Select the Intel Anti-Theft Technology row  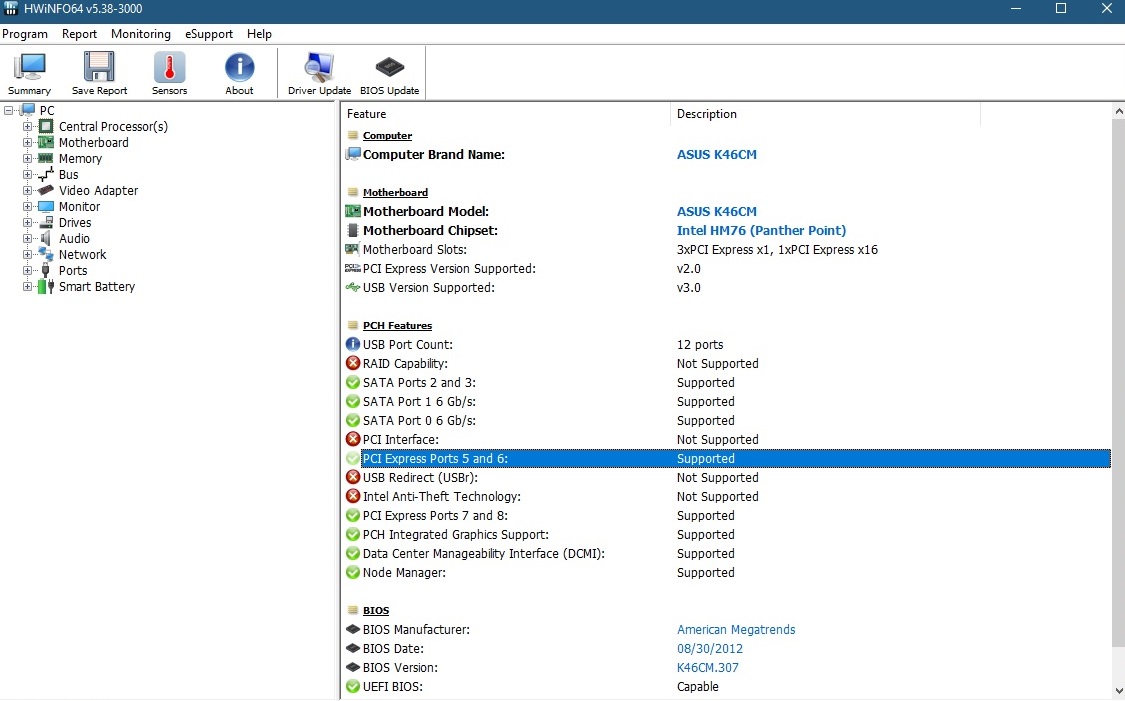coord(728,497)
